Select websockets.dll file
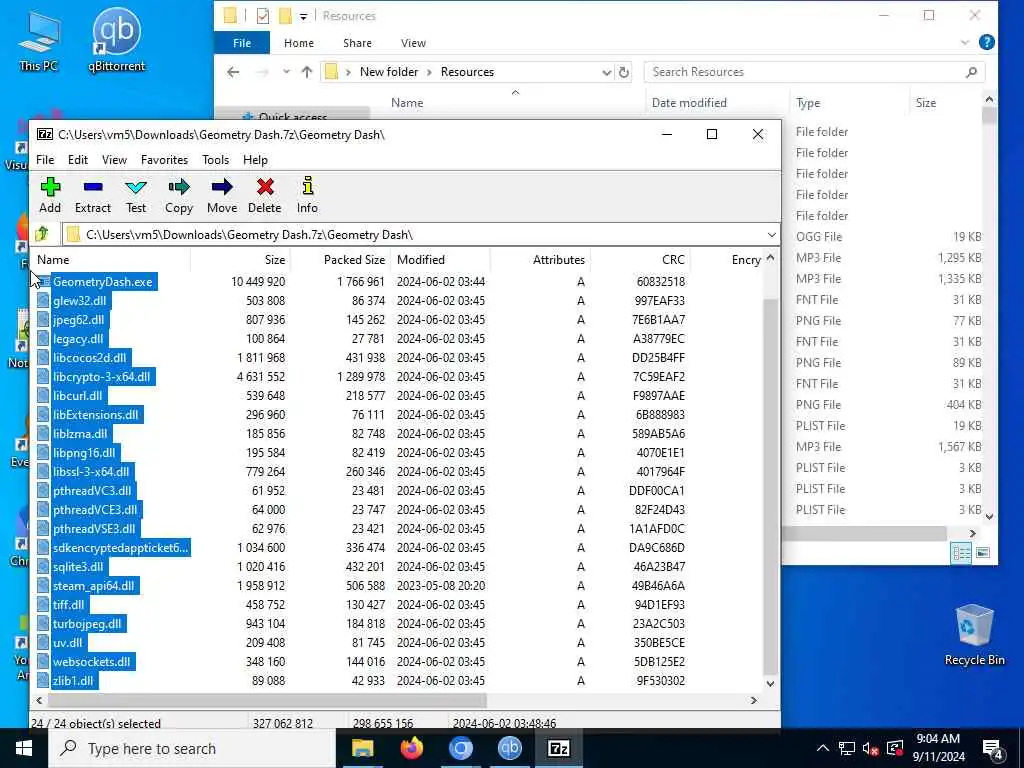 [91, 662]
